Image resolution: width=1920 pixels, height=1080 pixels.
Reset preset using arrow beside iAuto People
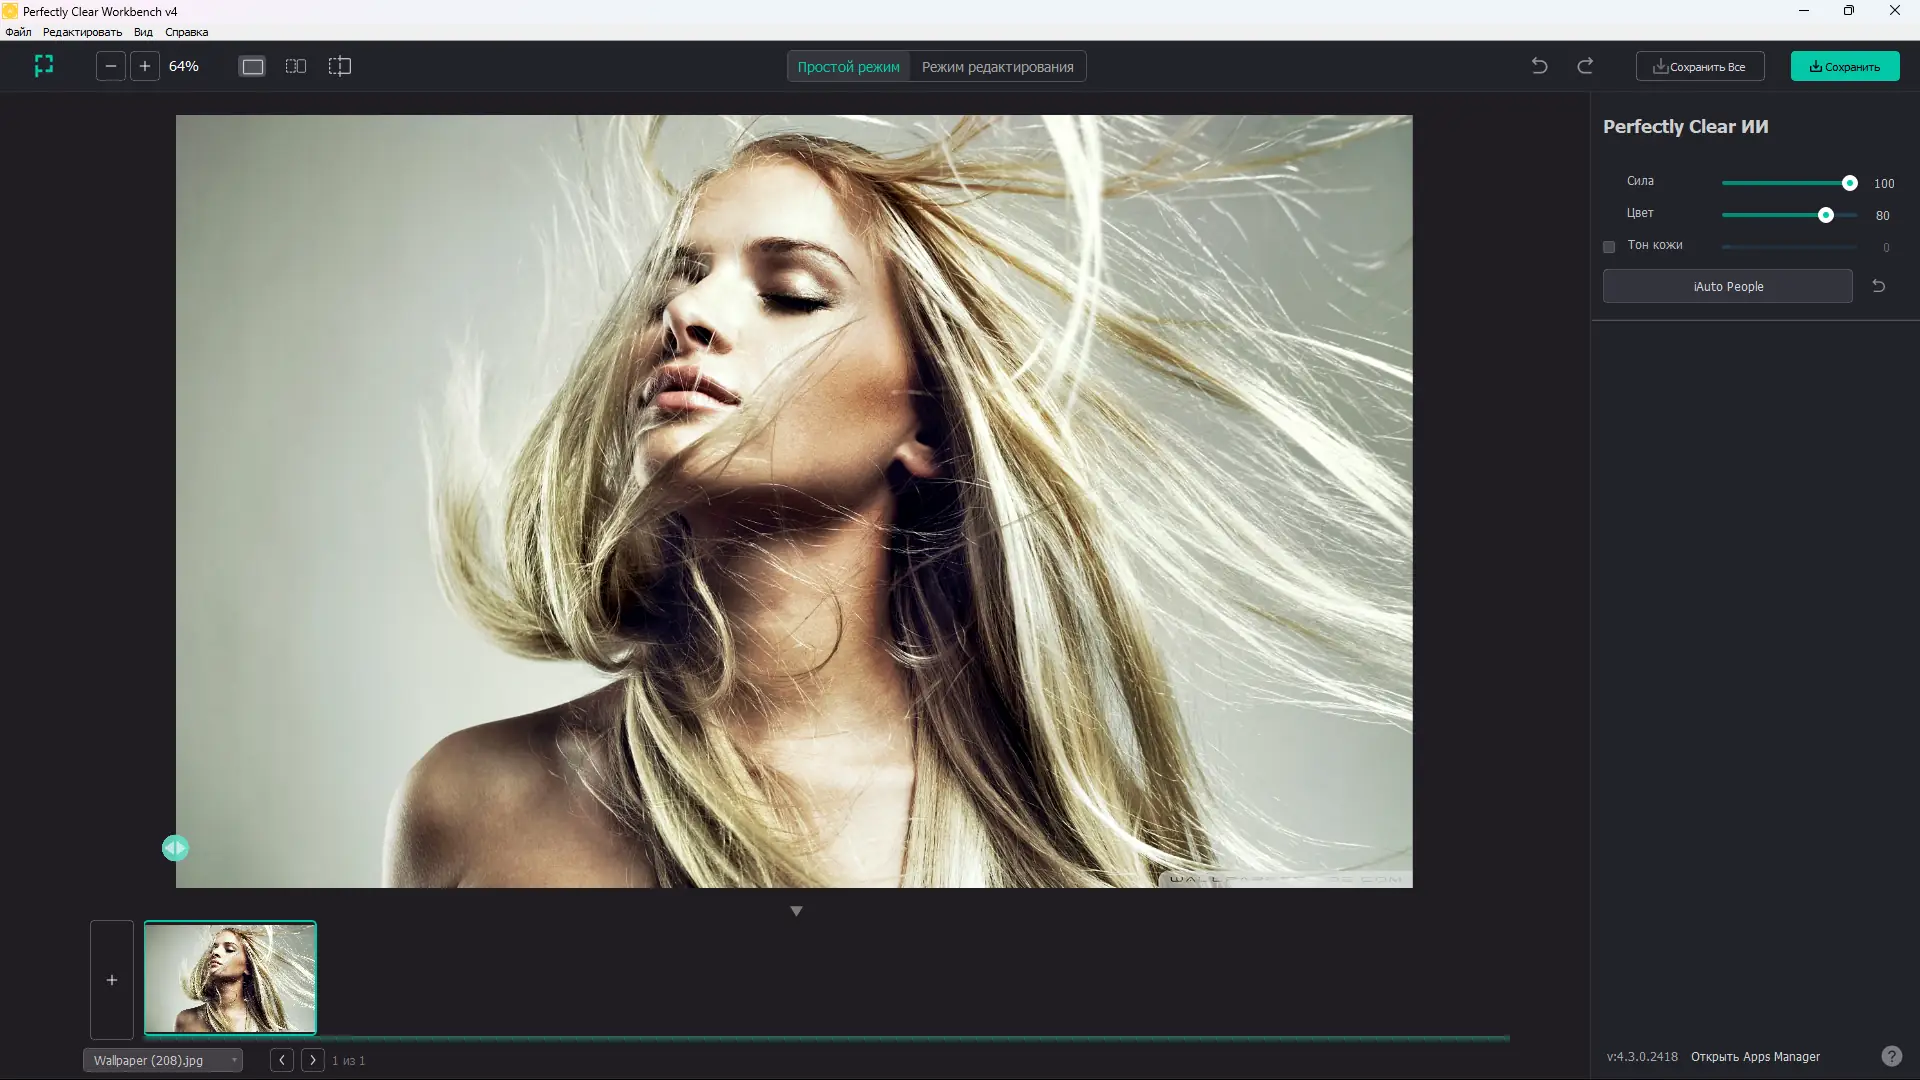(1879, 286)
